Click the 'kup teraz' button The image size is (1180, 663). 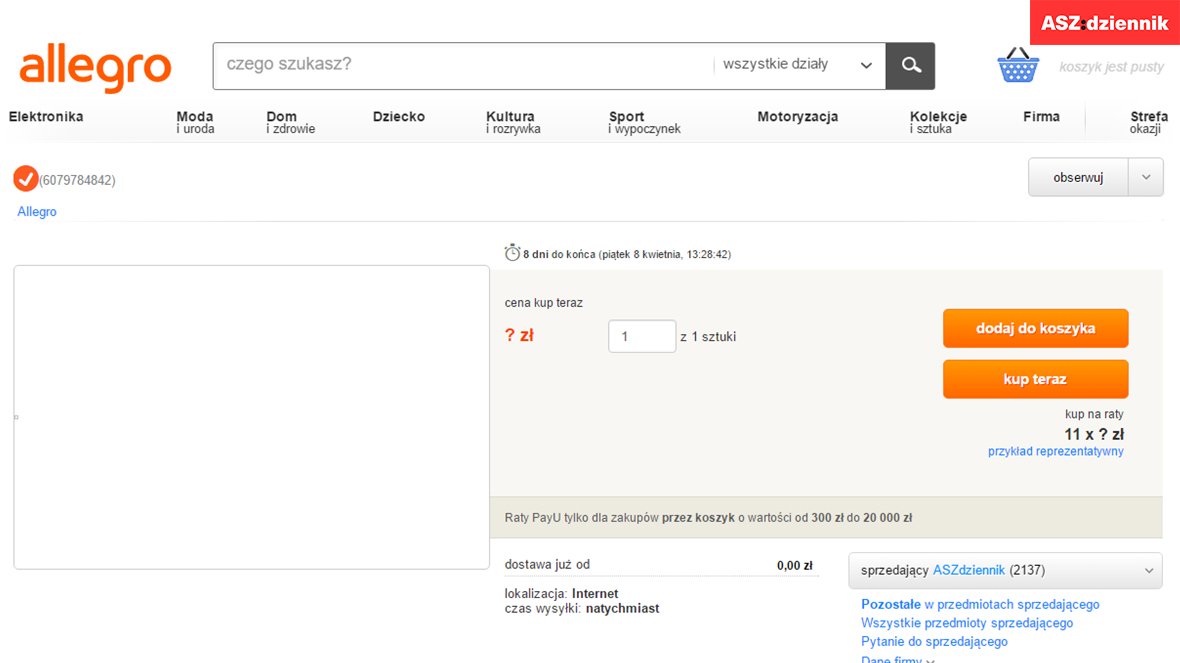tap(1036, 379)
